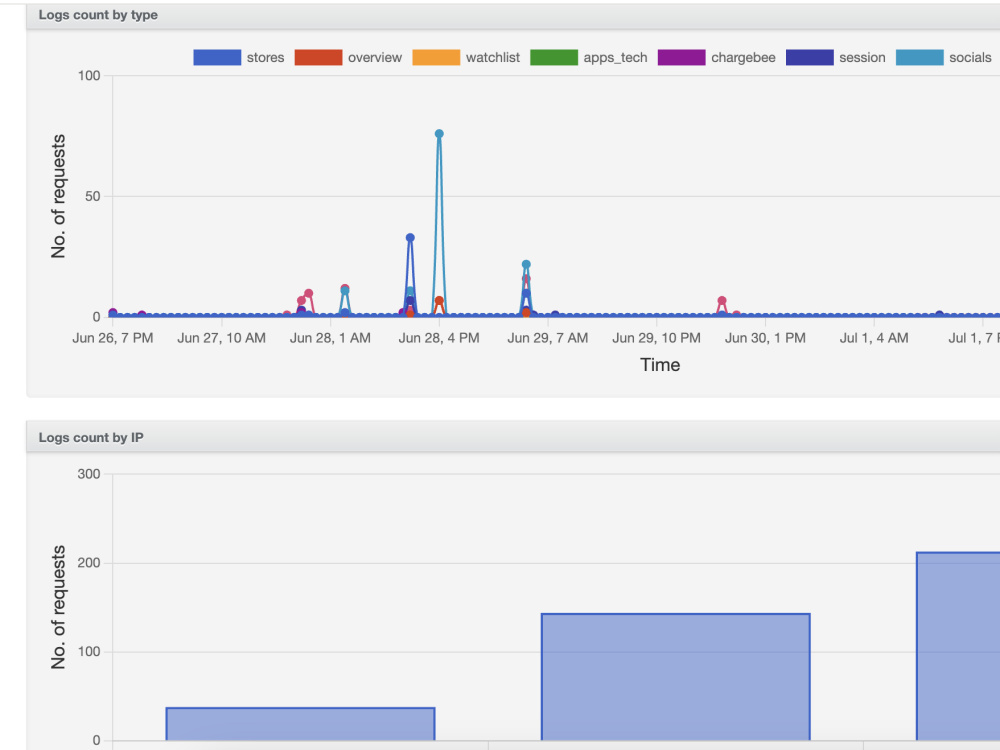The height and width of the screenshot is (750, 1000).
Task: Click the 'Jun 29, 10 PM' axis label
Action: [x=656, y=338]
